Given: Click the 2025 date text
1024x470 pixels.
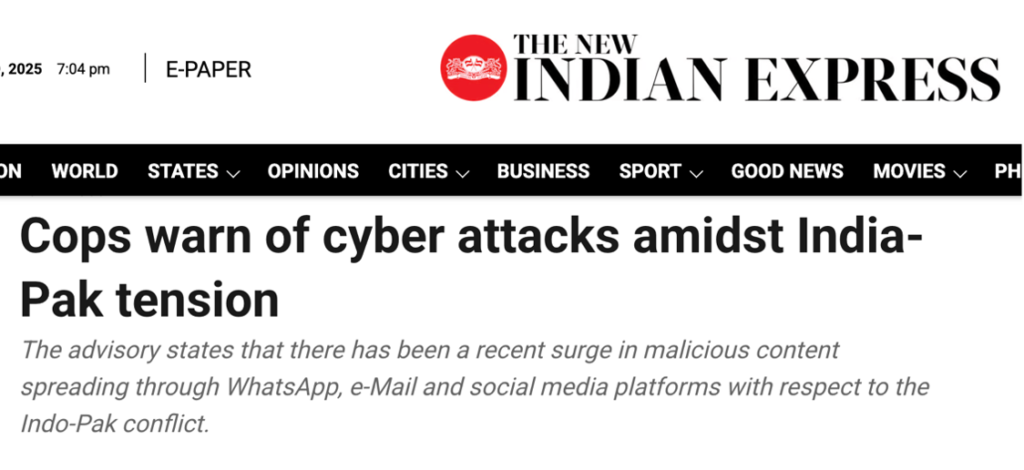Looking at the screenshot, I should (25, 69).
